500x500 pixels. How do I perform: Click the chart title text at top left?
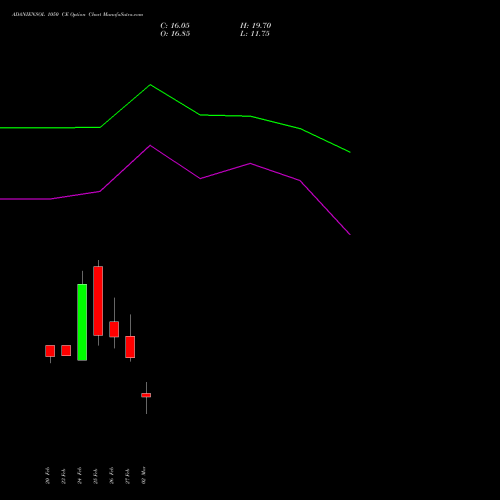pyautogui.click(x=77, y=15)
